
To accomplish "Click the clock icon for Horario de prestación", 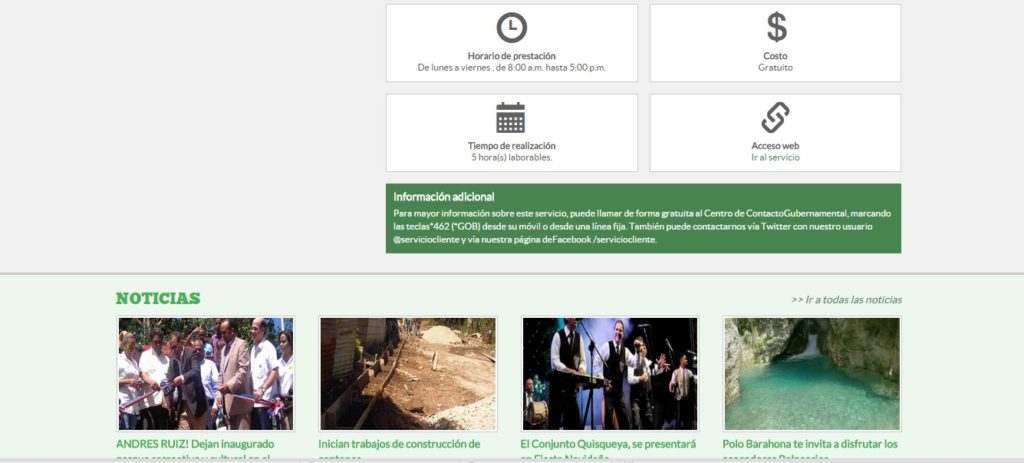I will click(x=511, y=27).
